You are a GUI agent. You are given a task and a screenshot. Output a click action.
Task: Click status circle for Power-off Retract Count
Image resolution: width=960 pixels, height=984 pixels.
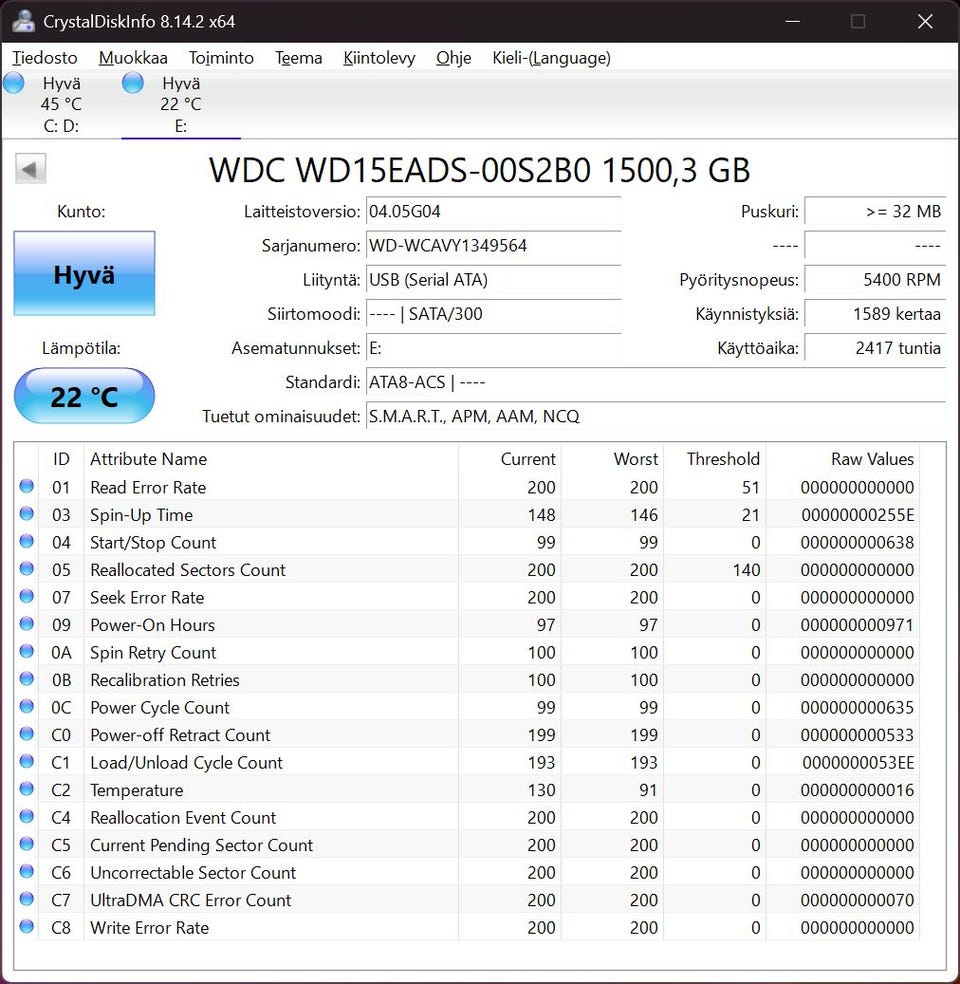click(x=26, y=734)
